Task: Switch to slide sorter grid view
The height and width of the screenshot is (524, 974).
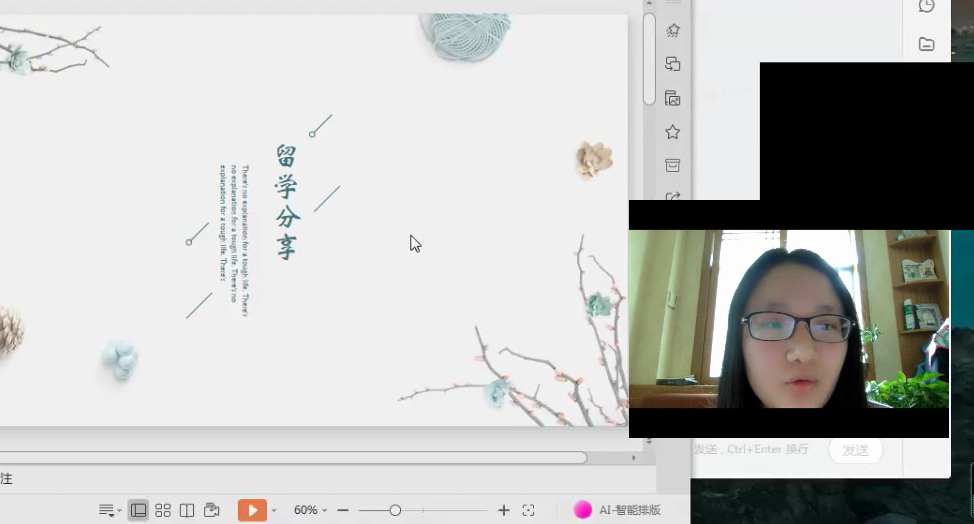Action: pos(163,510)
